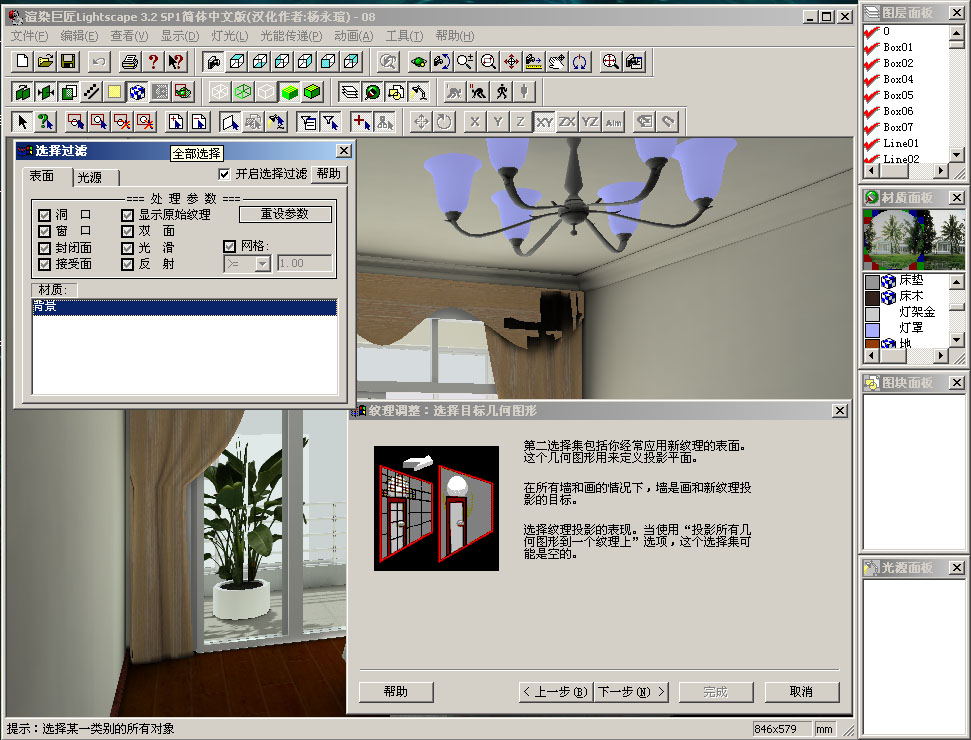Open the 文件 menu

29,36
